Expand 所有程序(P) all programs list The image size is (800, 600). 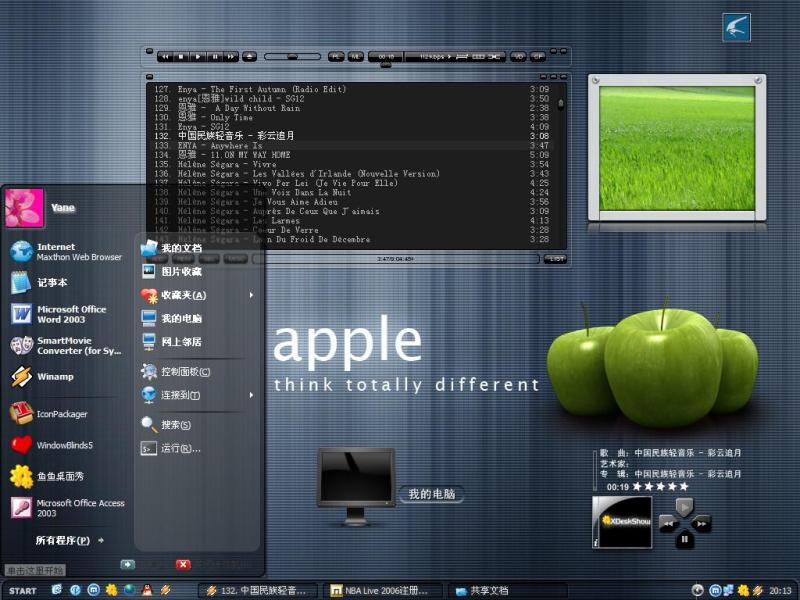pos(69,541)
